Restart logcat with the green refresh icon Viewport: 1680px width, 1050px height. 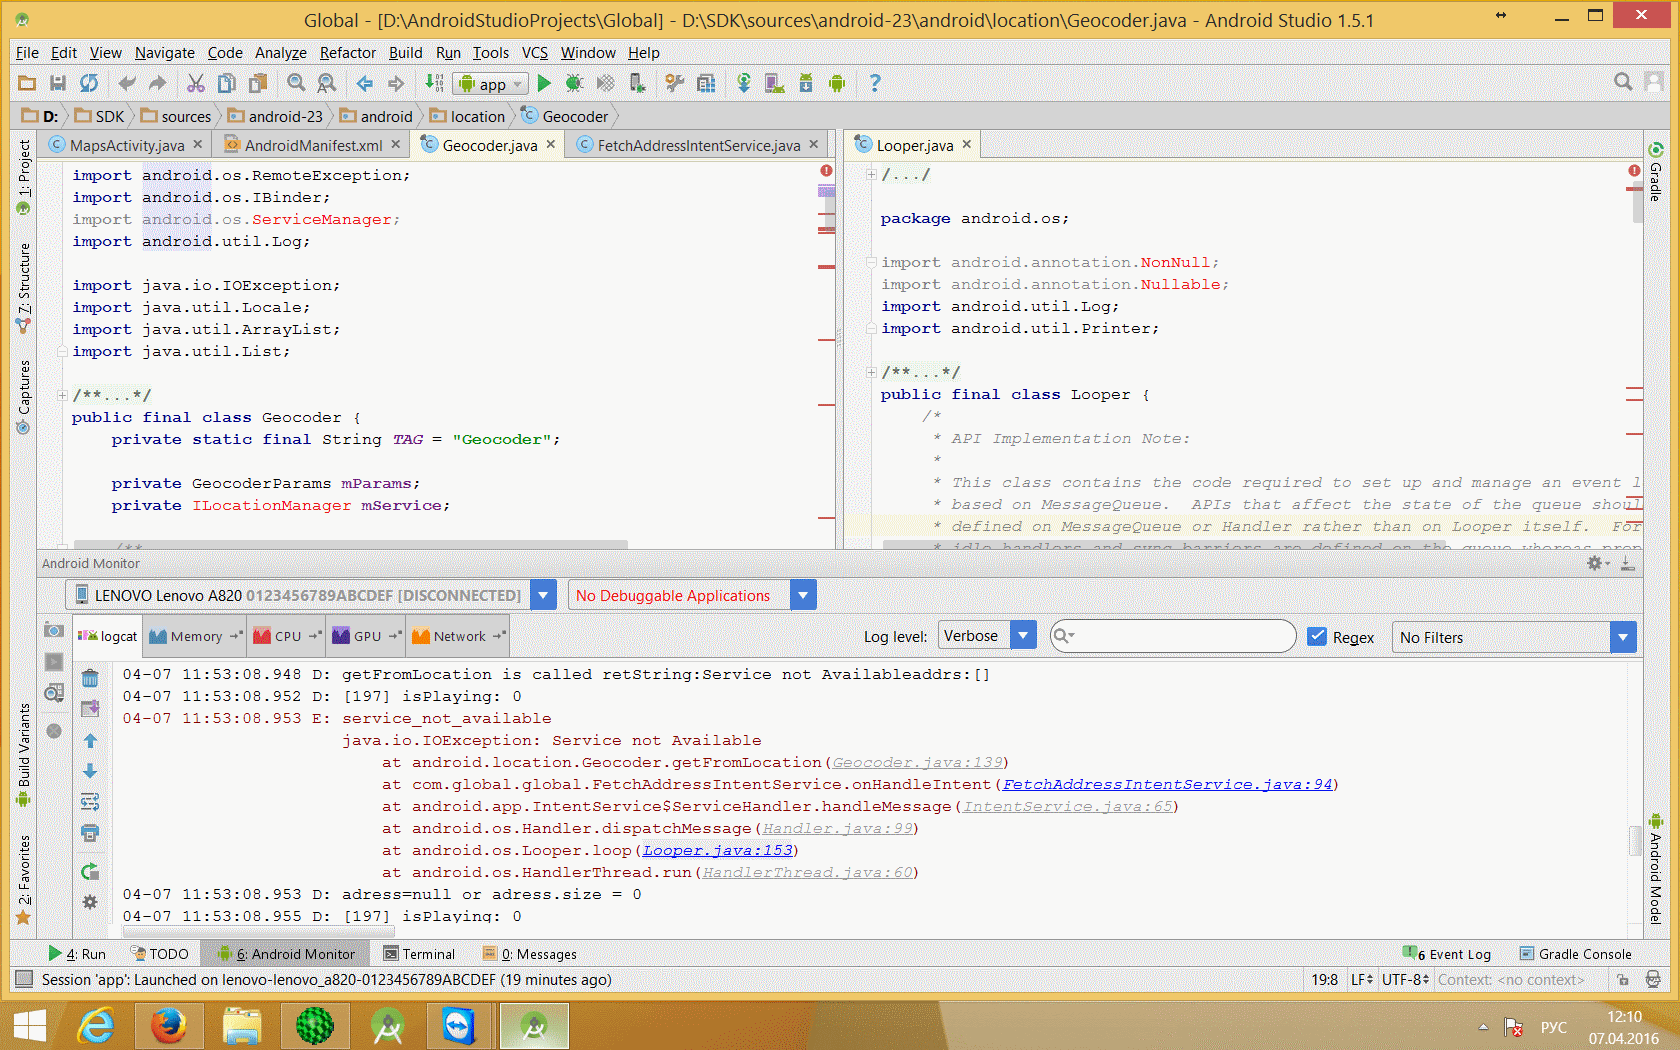90,871
